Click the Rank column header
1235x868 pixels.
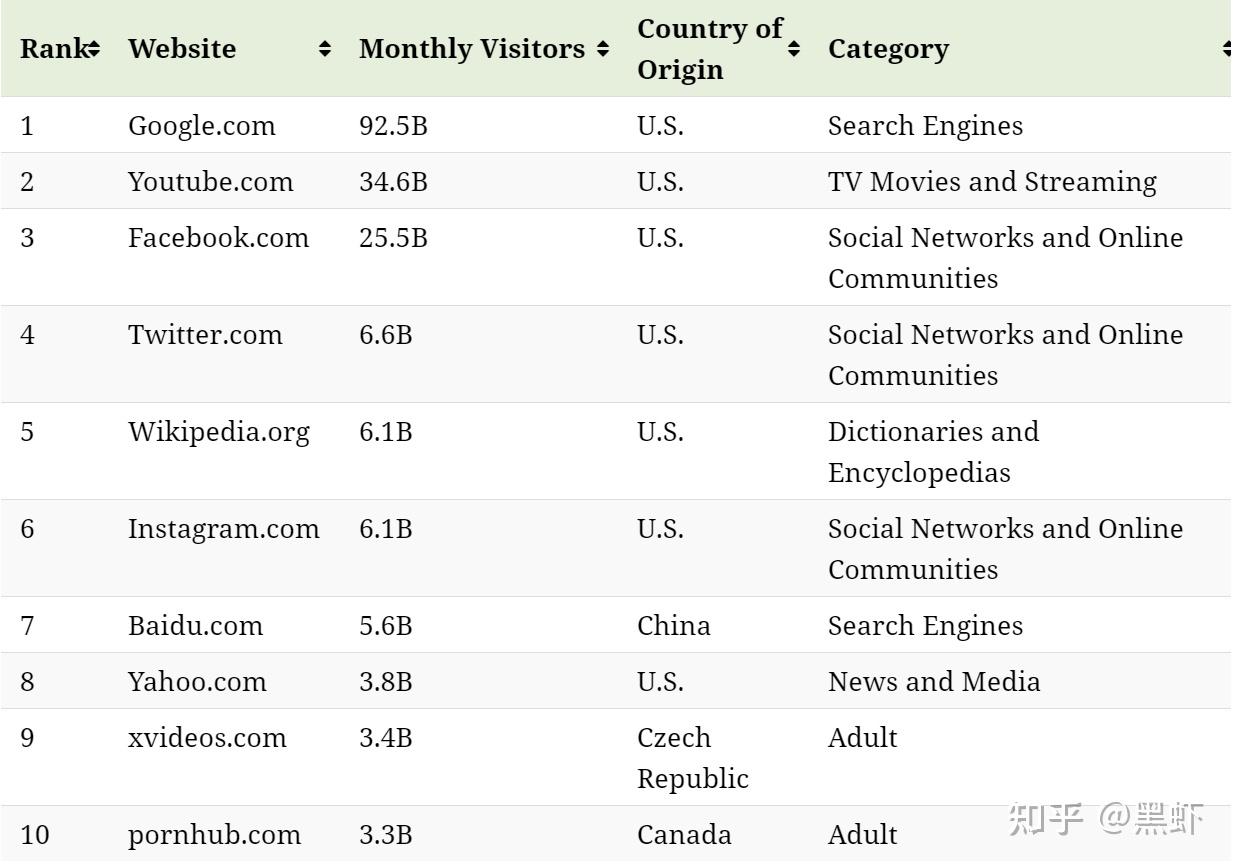54,49
